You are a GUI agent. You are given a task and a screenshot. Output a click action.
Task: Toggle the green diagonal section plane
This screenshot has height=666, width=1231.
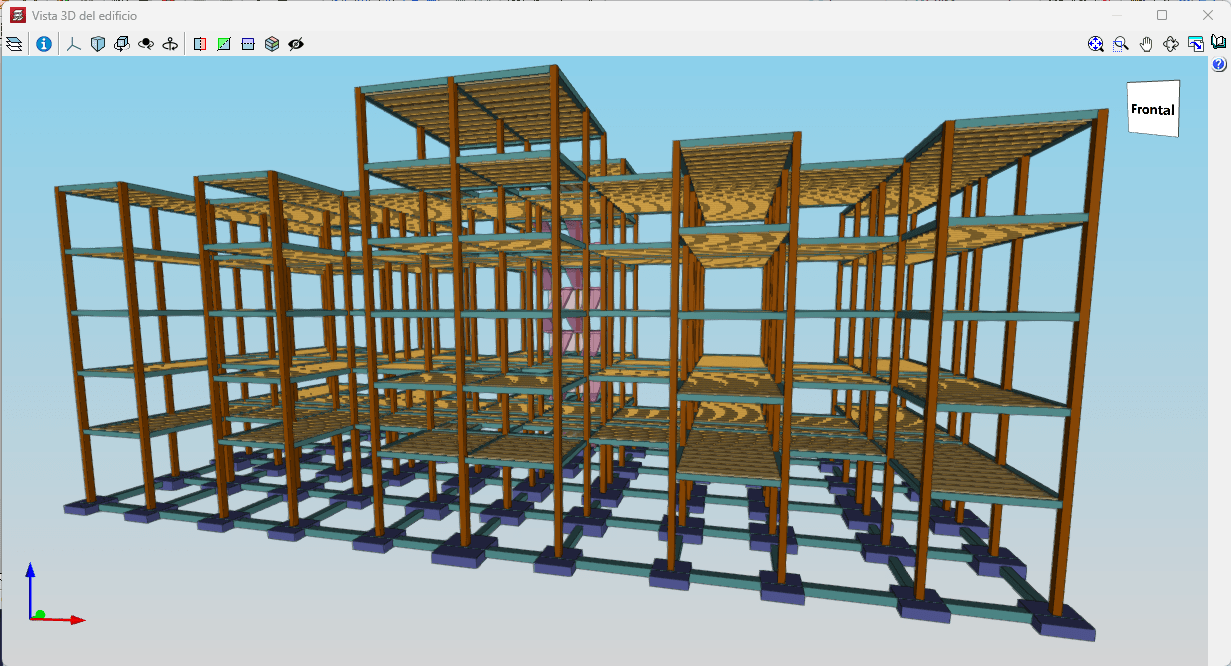tap(224, 44)
